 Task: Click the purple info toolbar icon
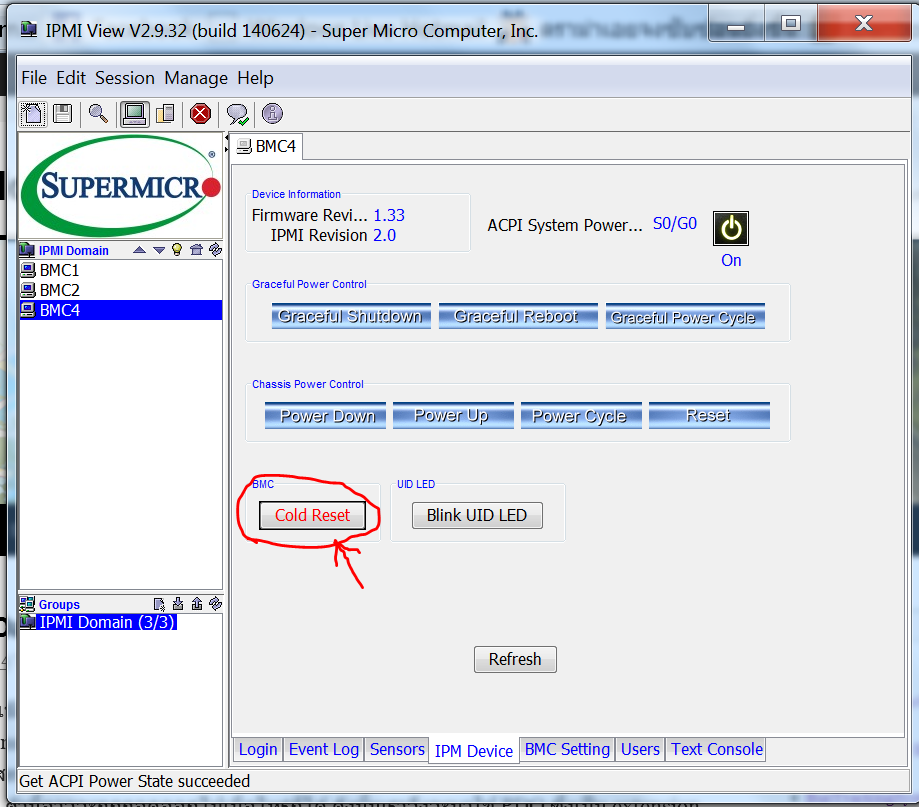(x=273, y=114)
